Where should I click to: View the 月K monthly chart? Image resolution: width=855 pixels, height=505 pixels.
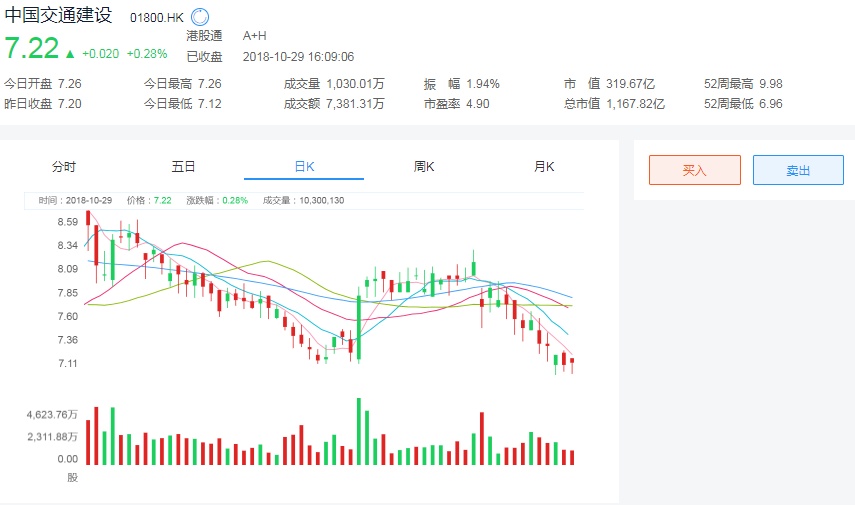(x=544, y=167)
